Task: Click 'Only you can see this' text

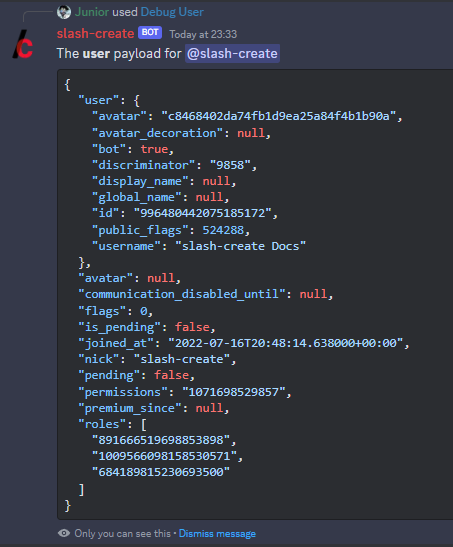Action: click(123, 533)
